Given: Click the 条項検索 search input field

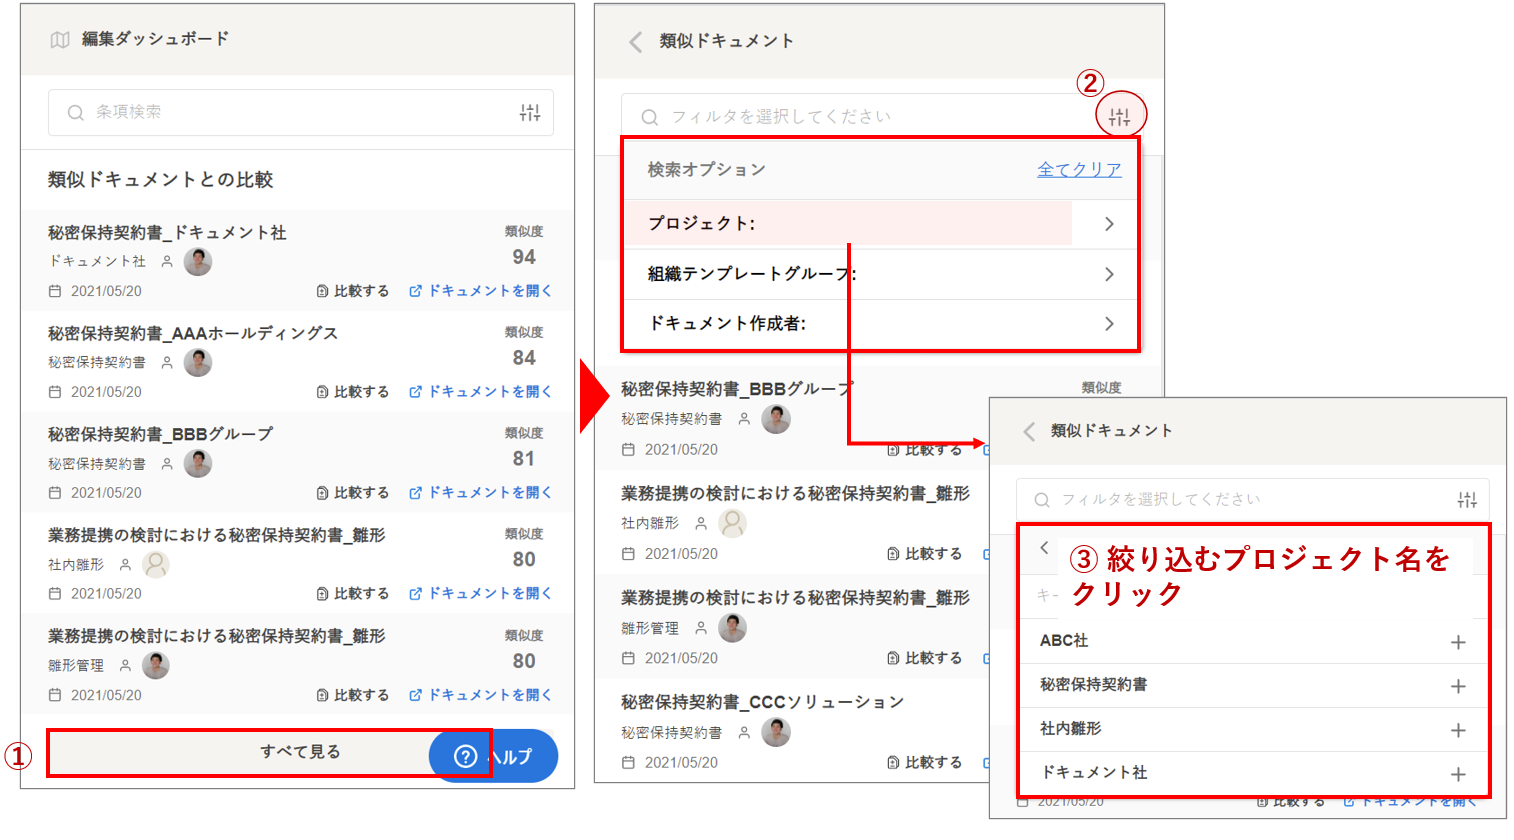Looking at the screenshot, I should pos(290,113).
